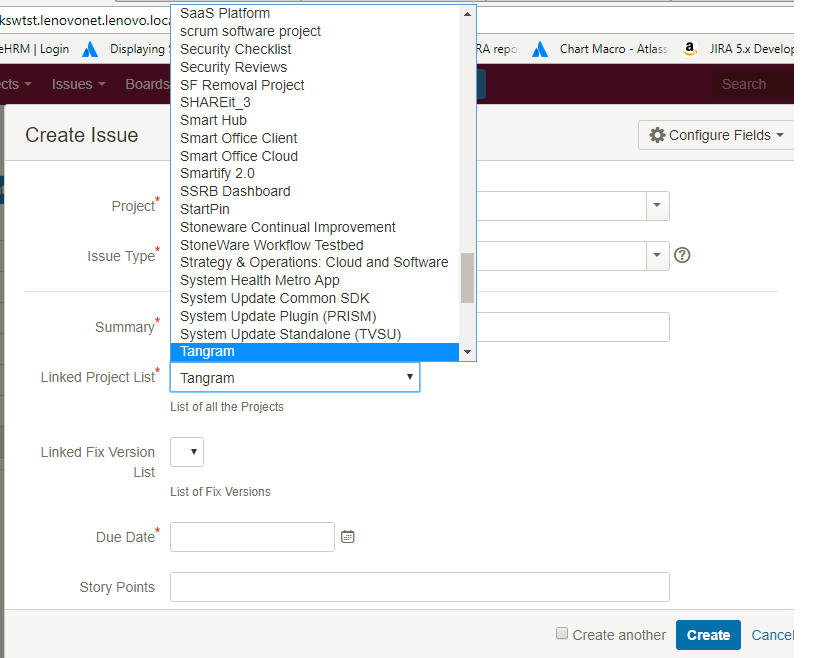
Task: Choose System Health Metro App option
Action: [x=315, y=280]
